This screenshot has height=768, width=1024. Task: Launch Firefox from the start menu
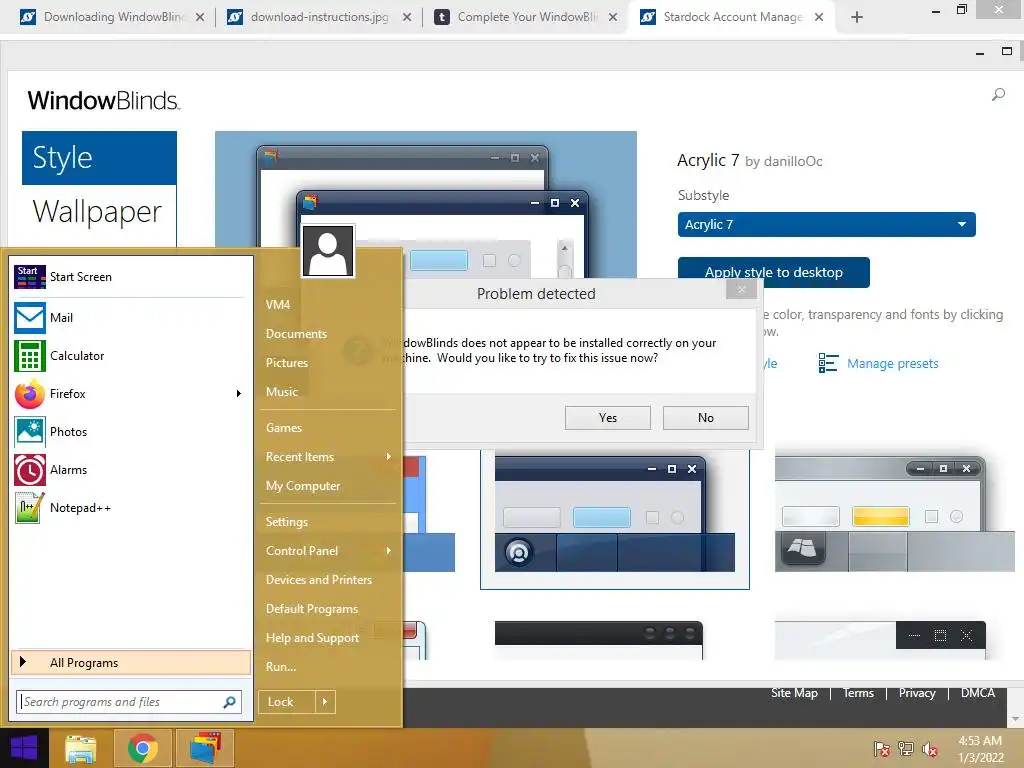[x=67, y=394]
